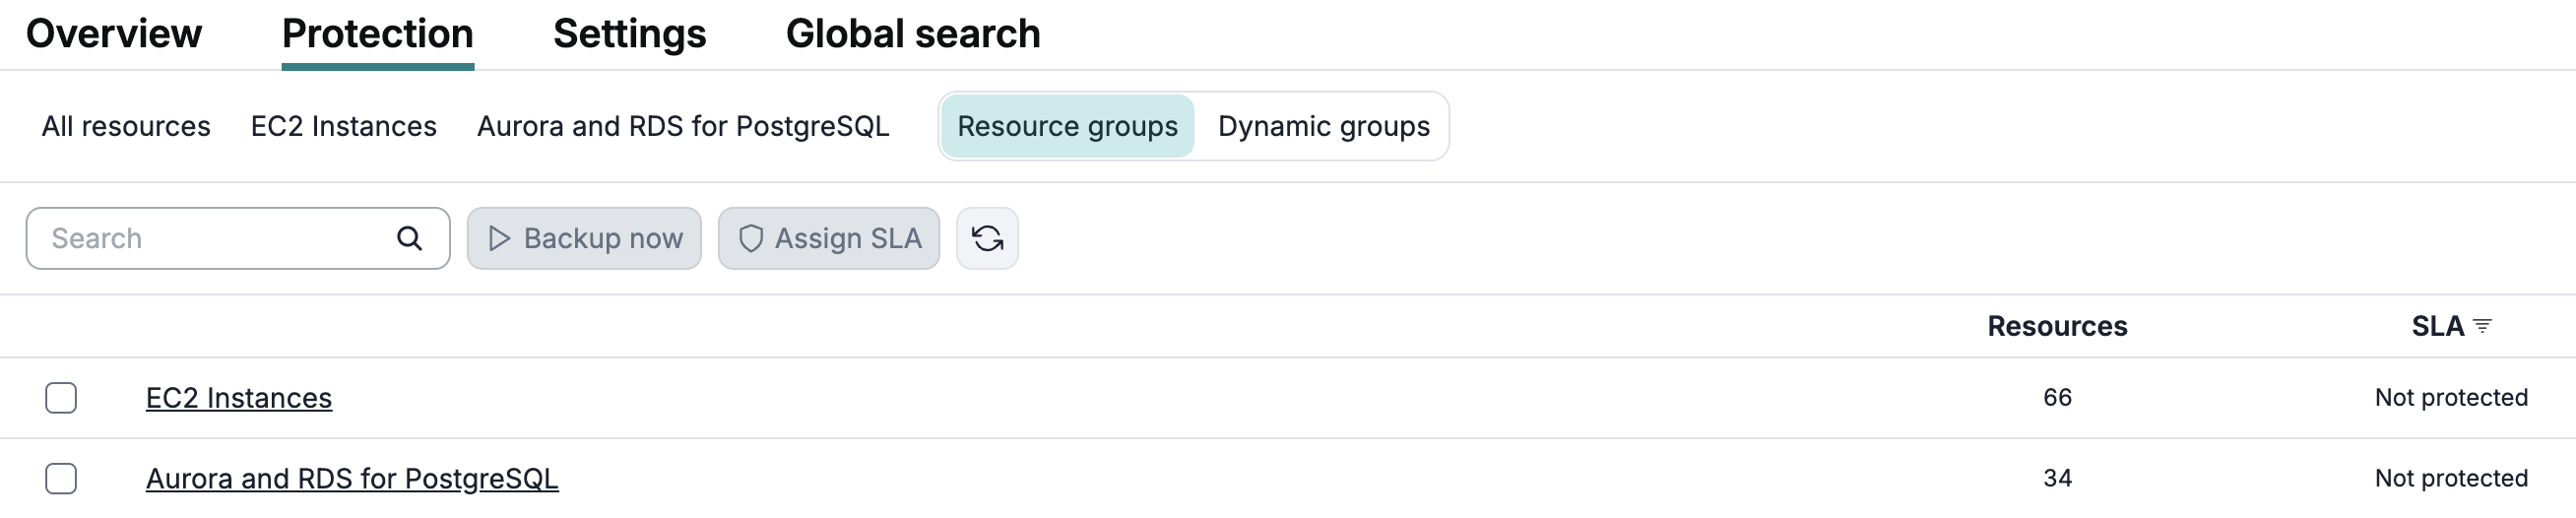Open the Settings tab
Viewport: 2576px width, 518px height.
pos(630,34)
